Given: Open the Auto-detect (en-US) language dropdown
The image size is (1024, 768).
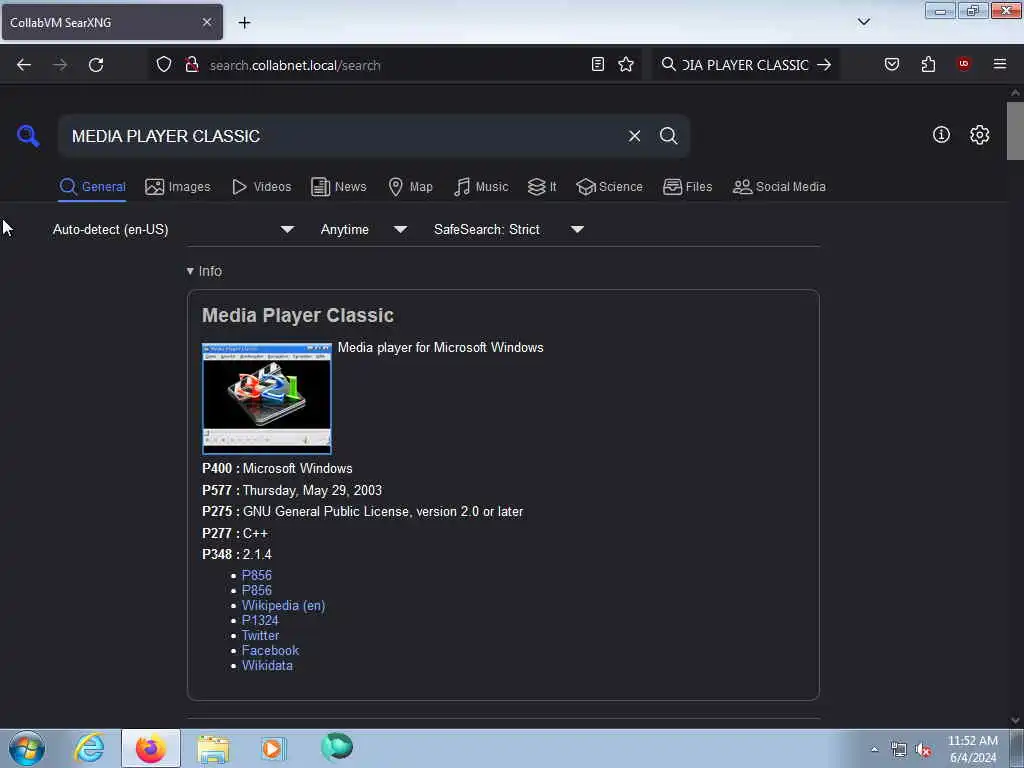Looking at the screenshot, I should coord(173,229).
